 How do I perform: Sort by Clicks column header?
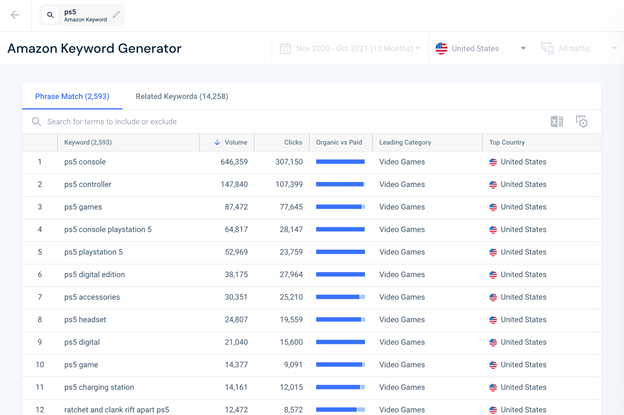(x=292, y=143)
